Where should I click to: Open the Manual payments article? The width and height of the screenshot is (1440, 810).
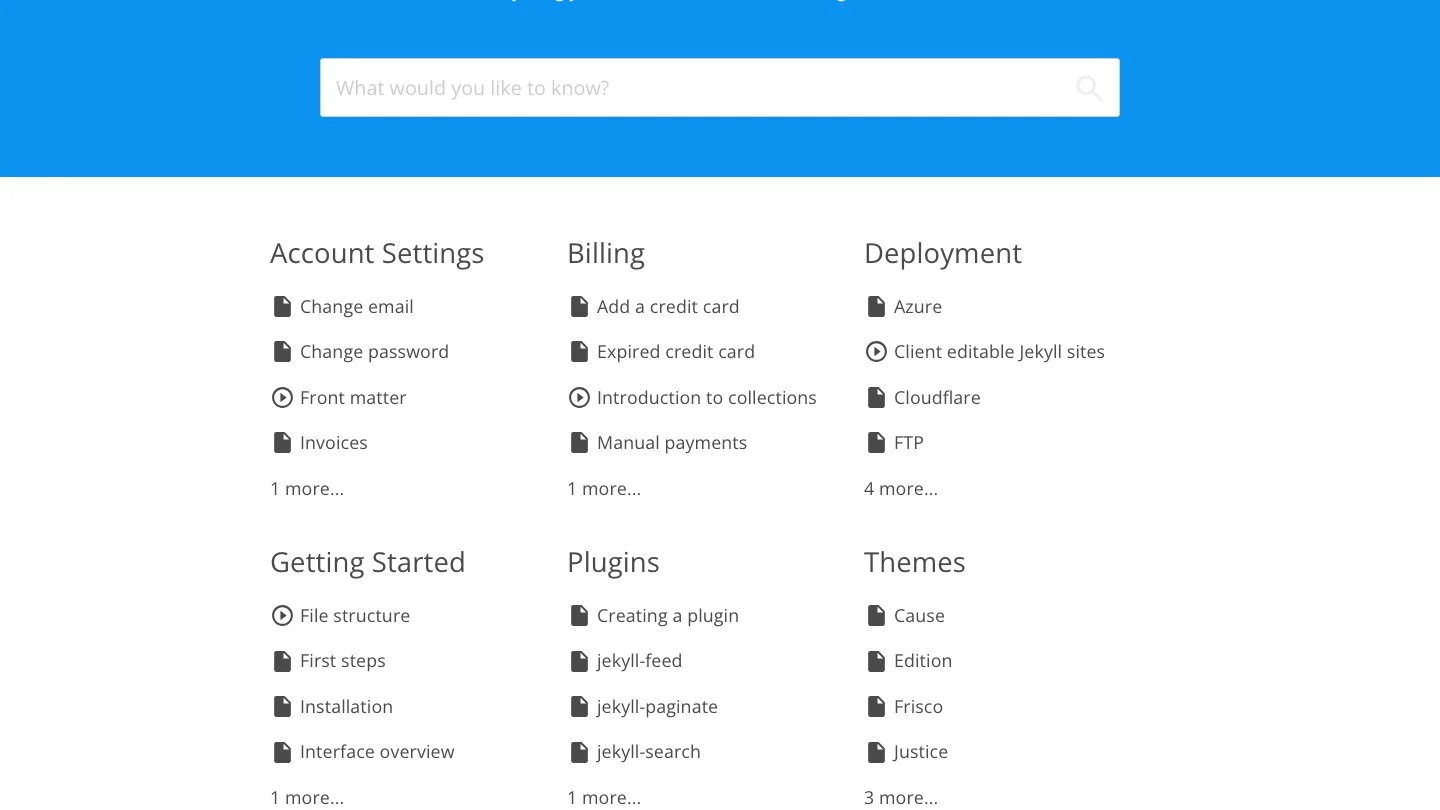[672, 443]
